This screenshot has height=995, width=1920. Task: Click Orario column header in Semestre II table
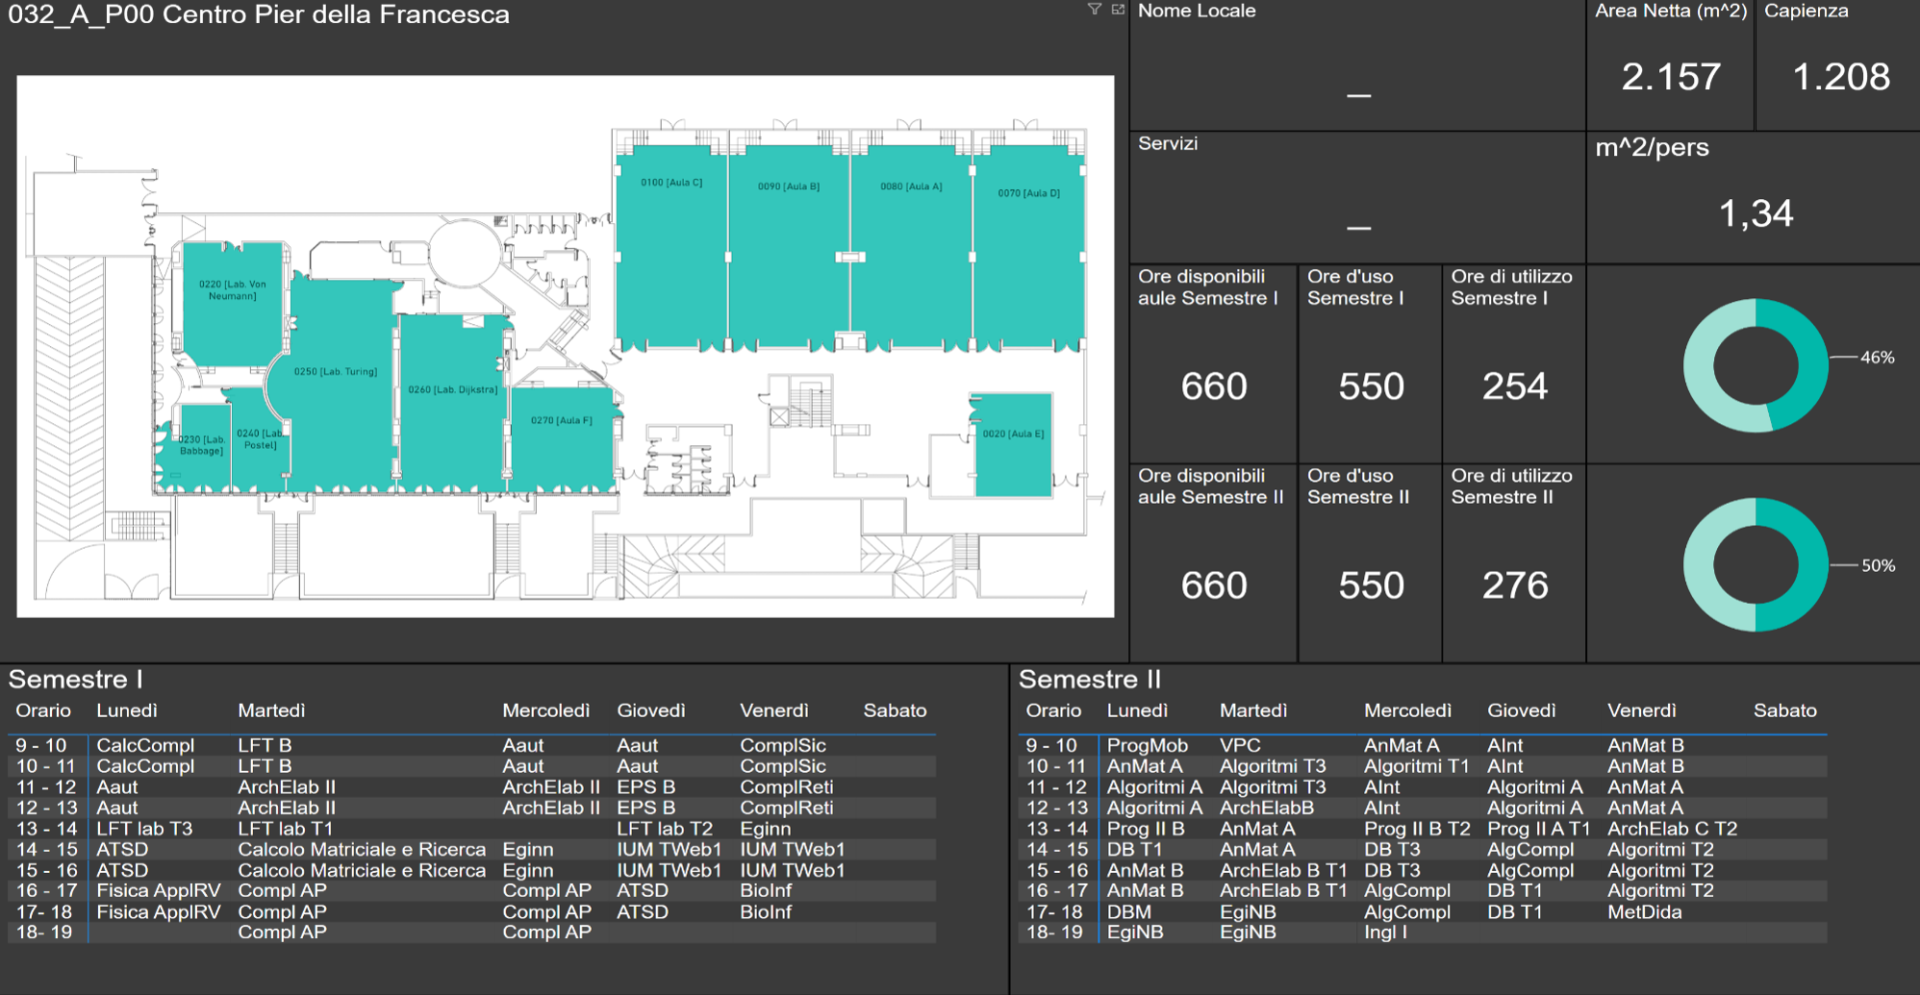click(x=1053, y=711)
